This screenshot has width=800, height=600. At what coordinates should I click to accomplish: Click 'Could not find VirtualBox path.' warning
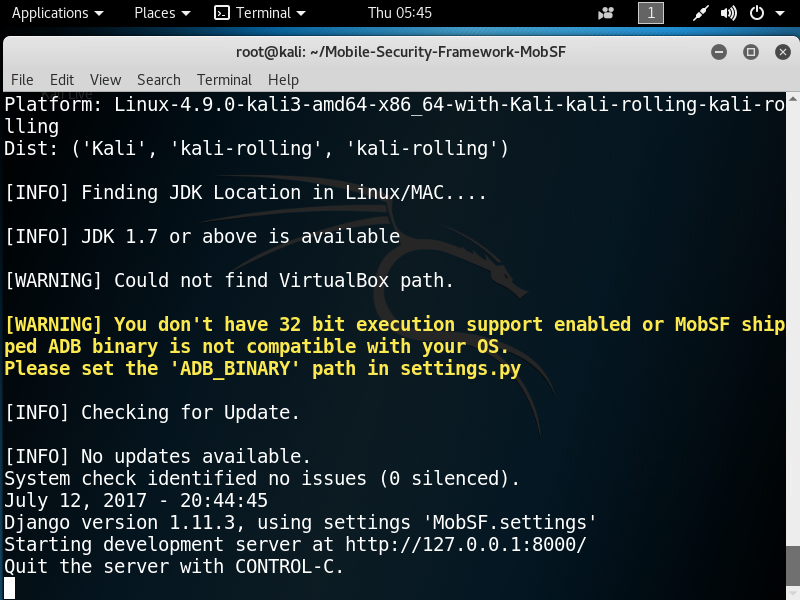pyautogui.click(x=229, y=280)
